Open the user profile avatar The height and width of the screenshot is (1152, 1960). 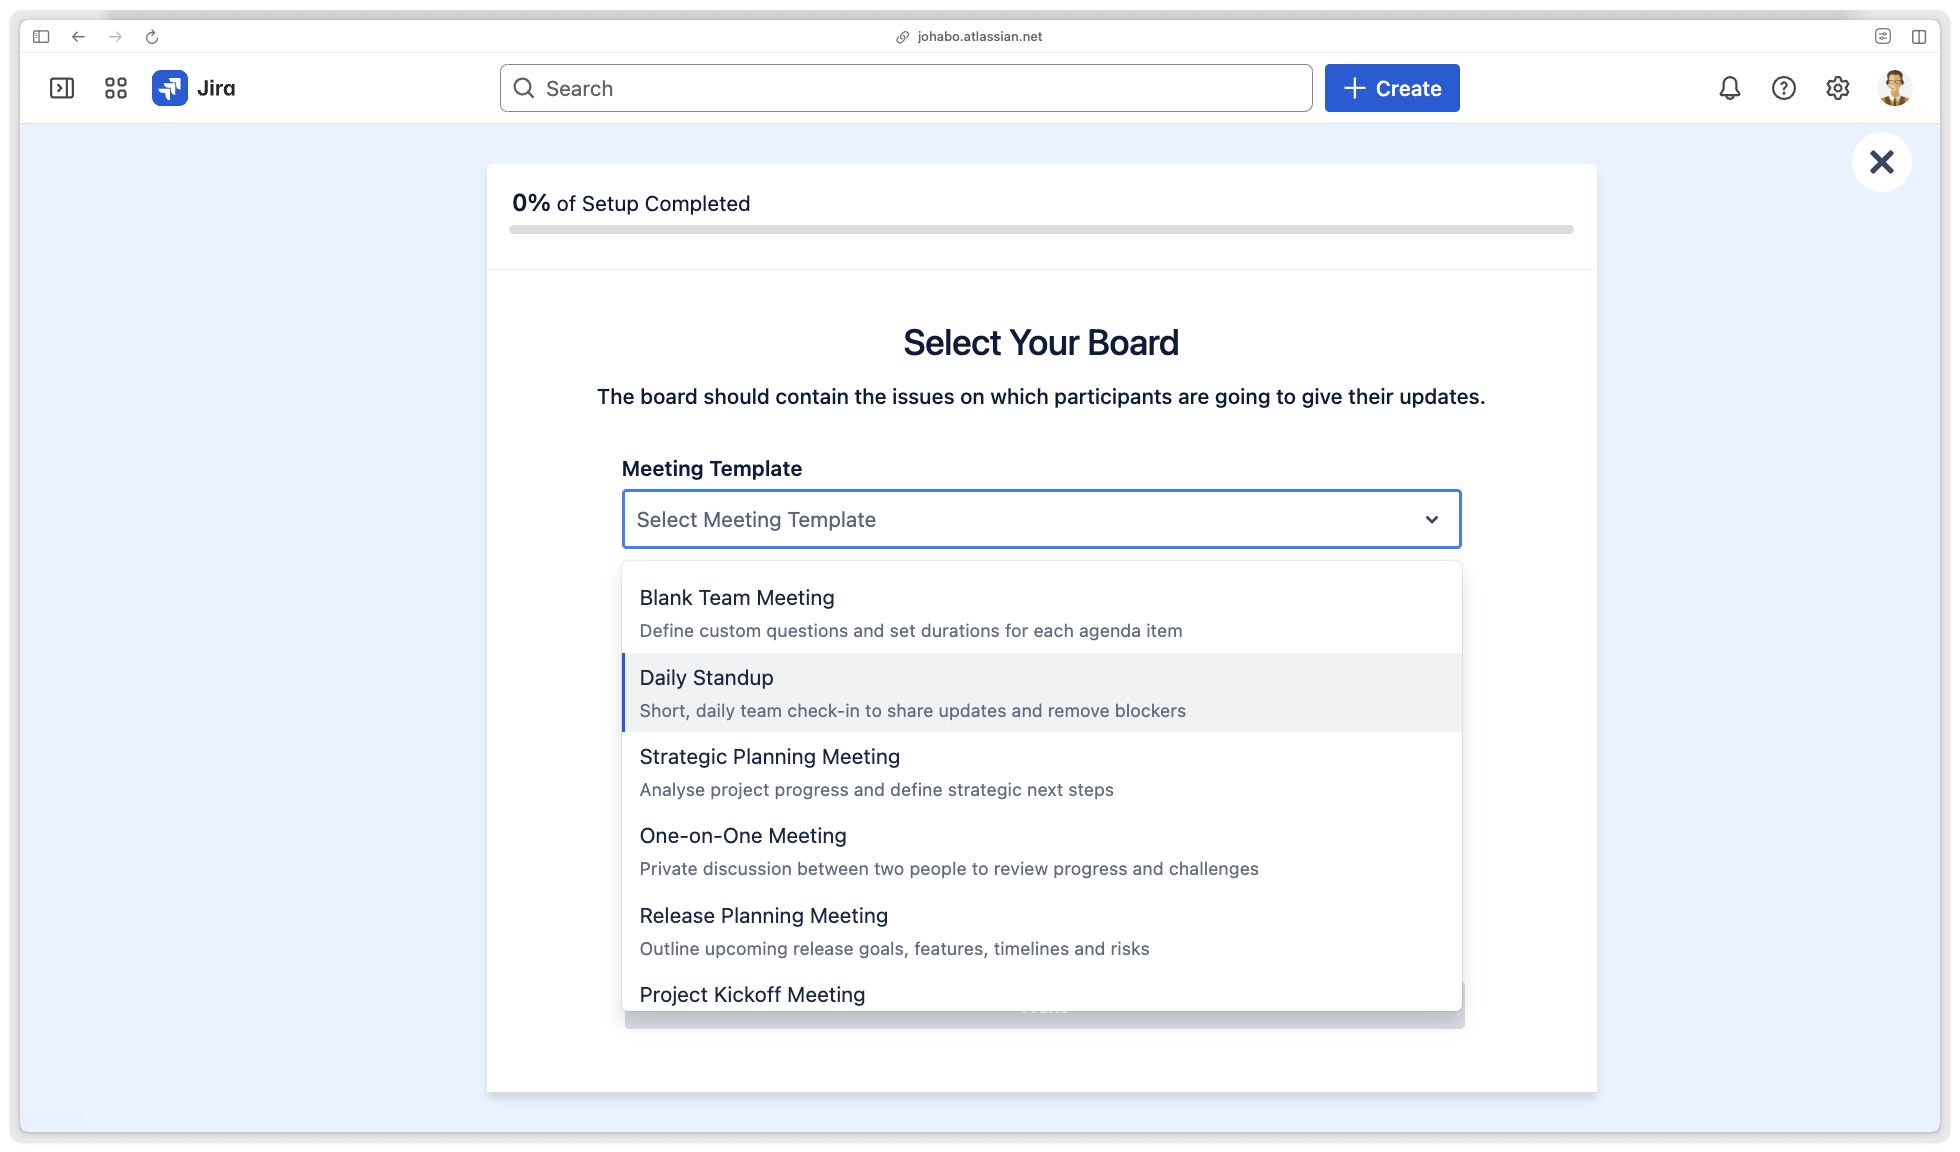1893,88
